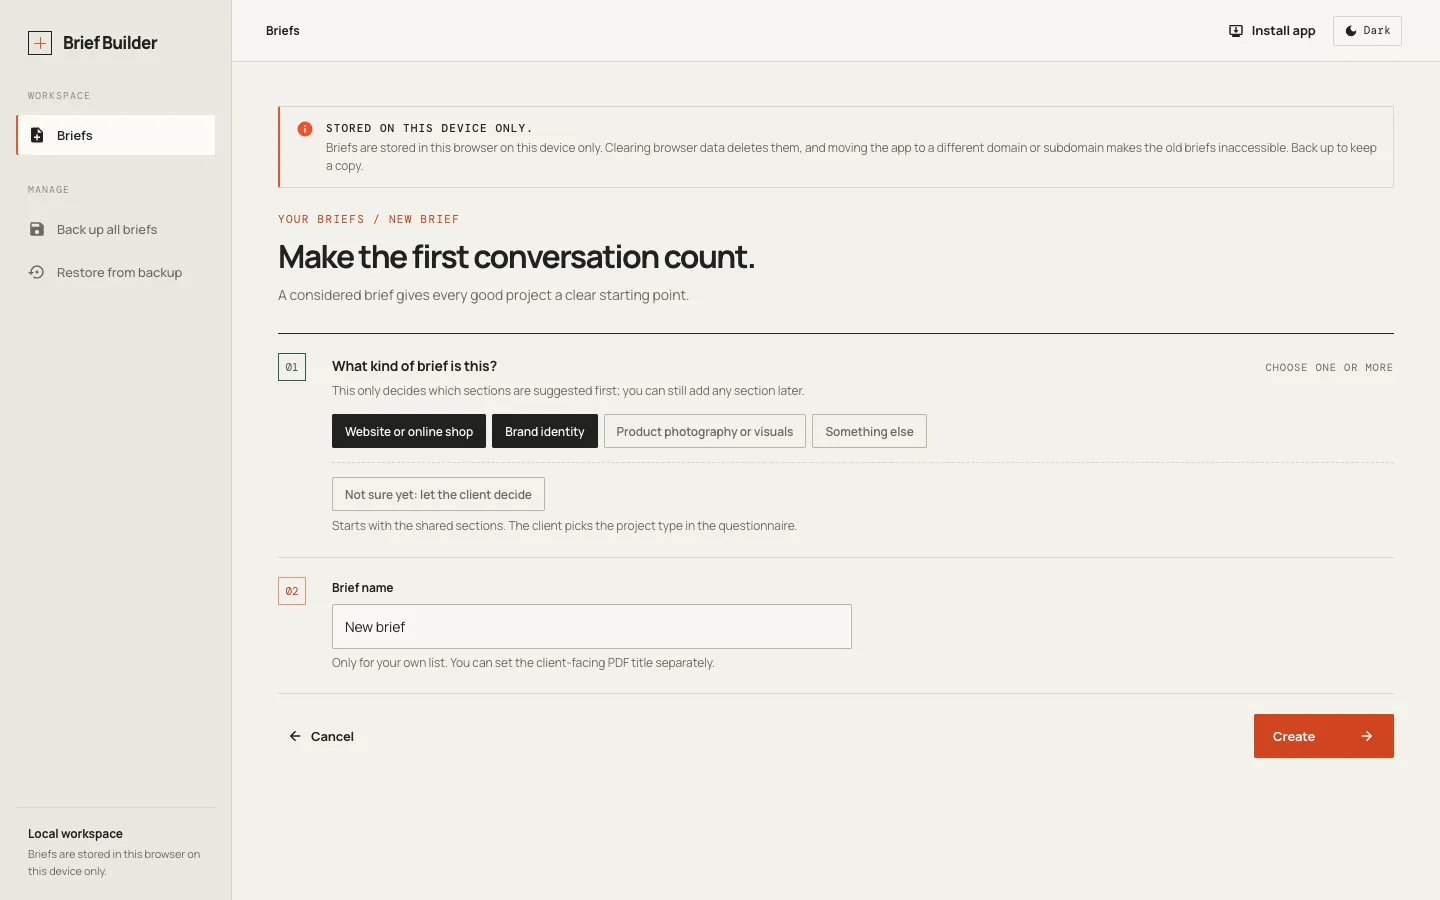Choose Not sure yet: let the client decide

pos(438,494)
